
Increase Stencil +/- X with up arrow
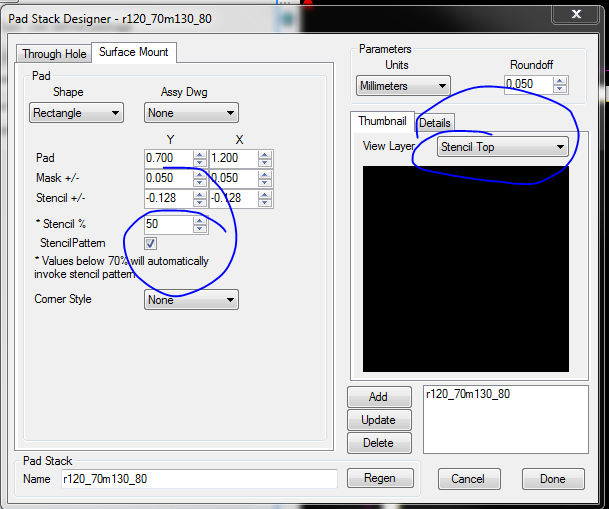pos(265,195)
